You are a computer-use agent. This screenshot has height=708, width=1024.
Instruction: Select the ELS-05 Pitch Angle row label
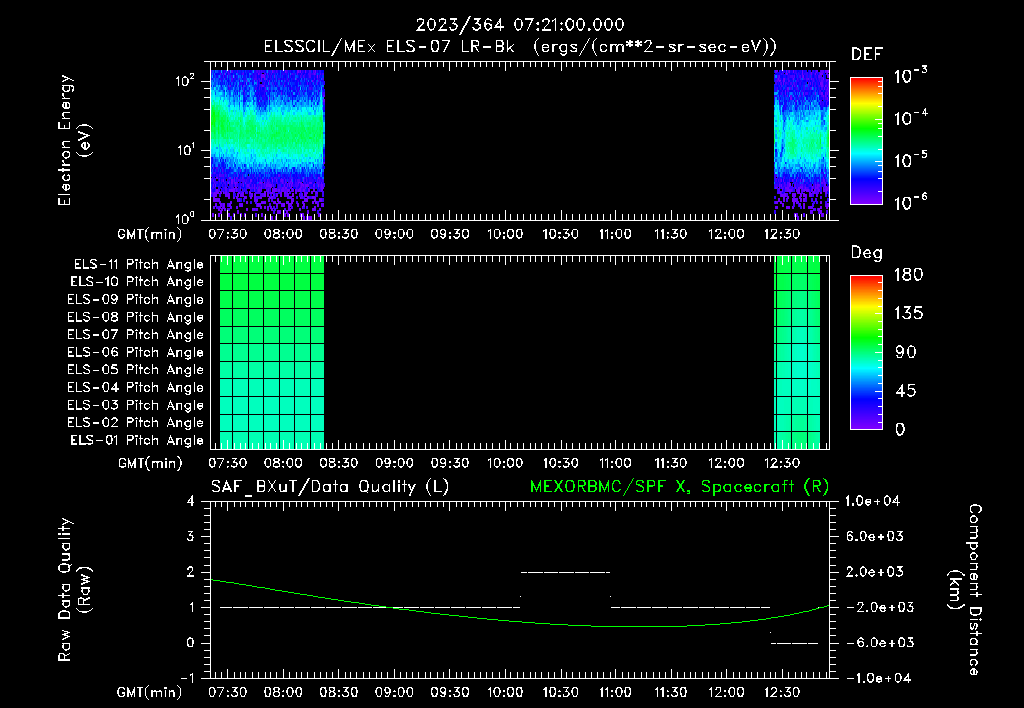click(136, 370)
